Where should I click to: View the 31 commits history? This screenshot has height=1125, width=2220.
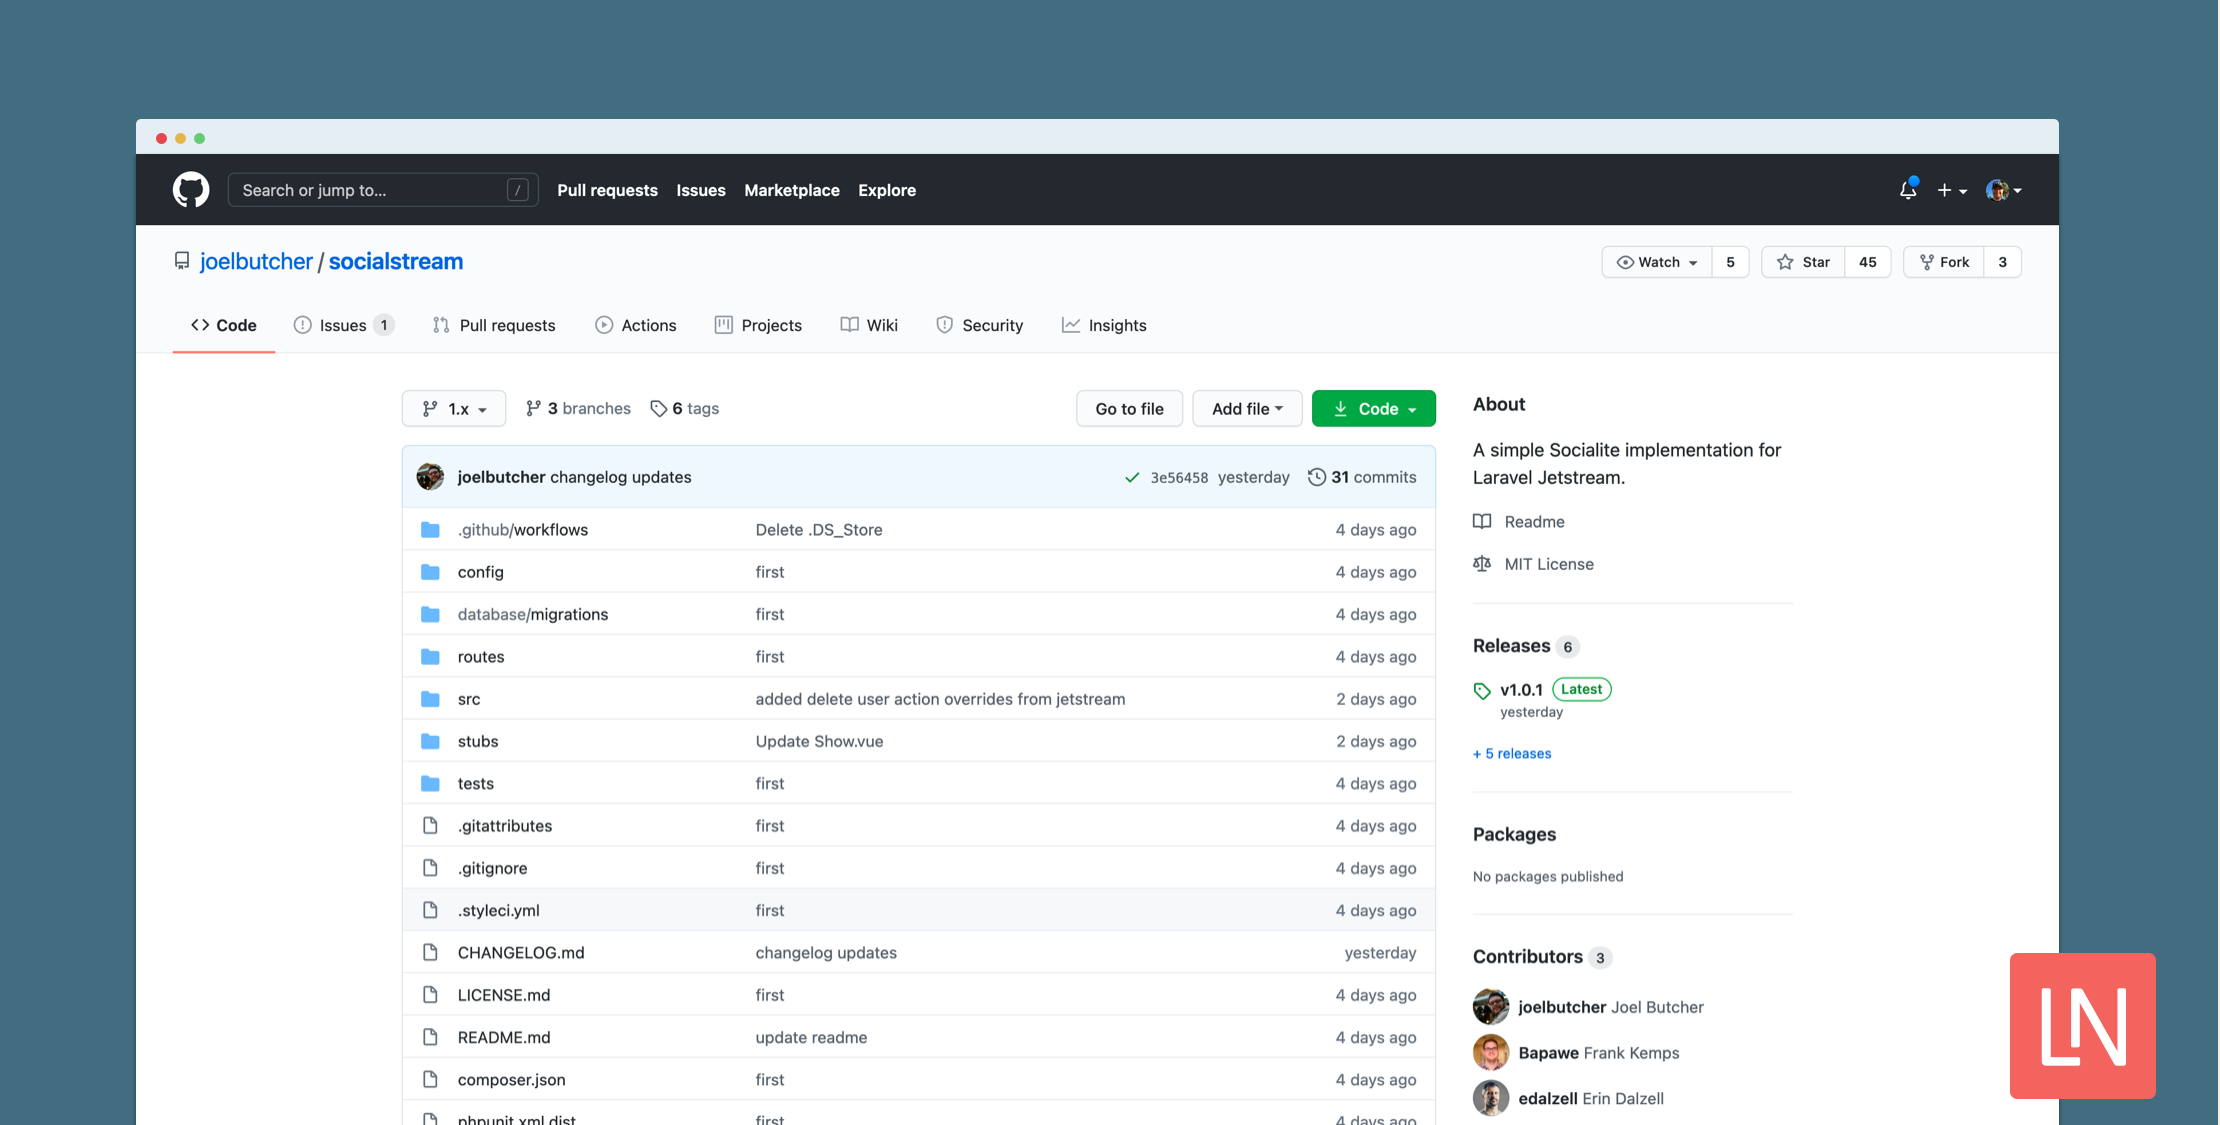(x=1362, y=477)
